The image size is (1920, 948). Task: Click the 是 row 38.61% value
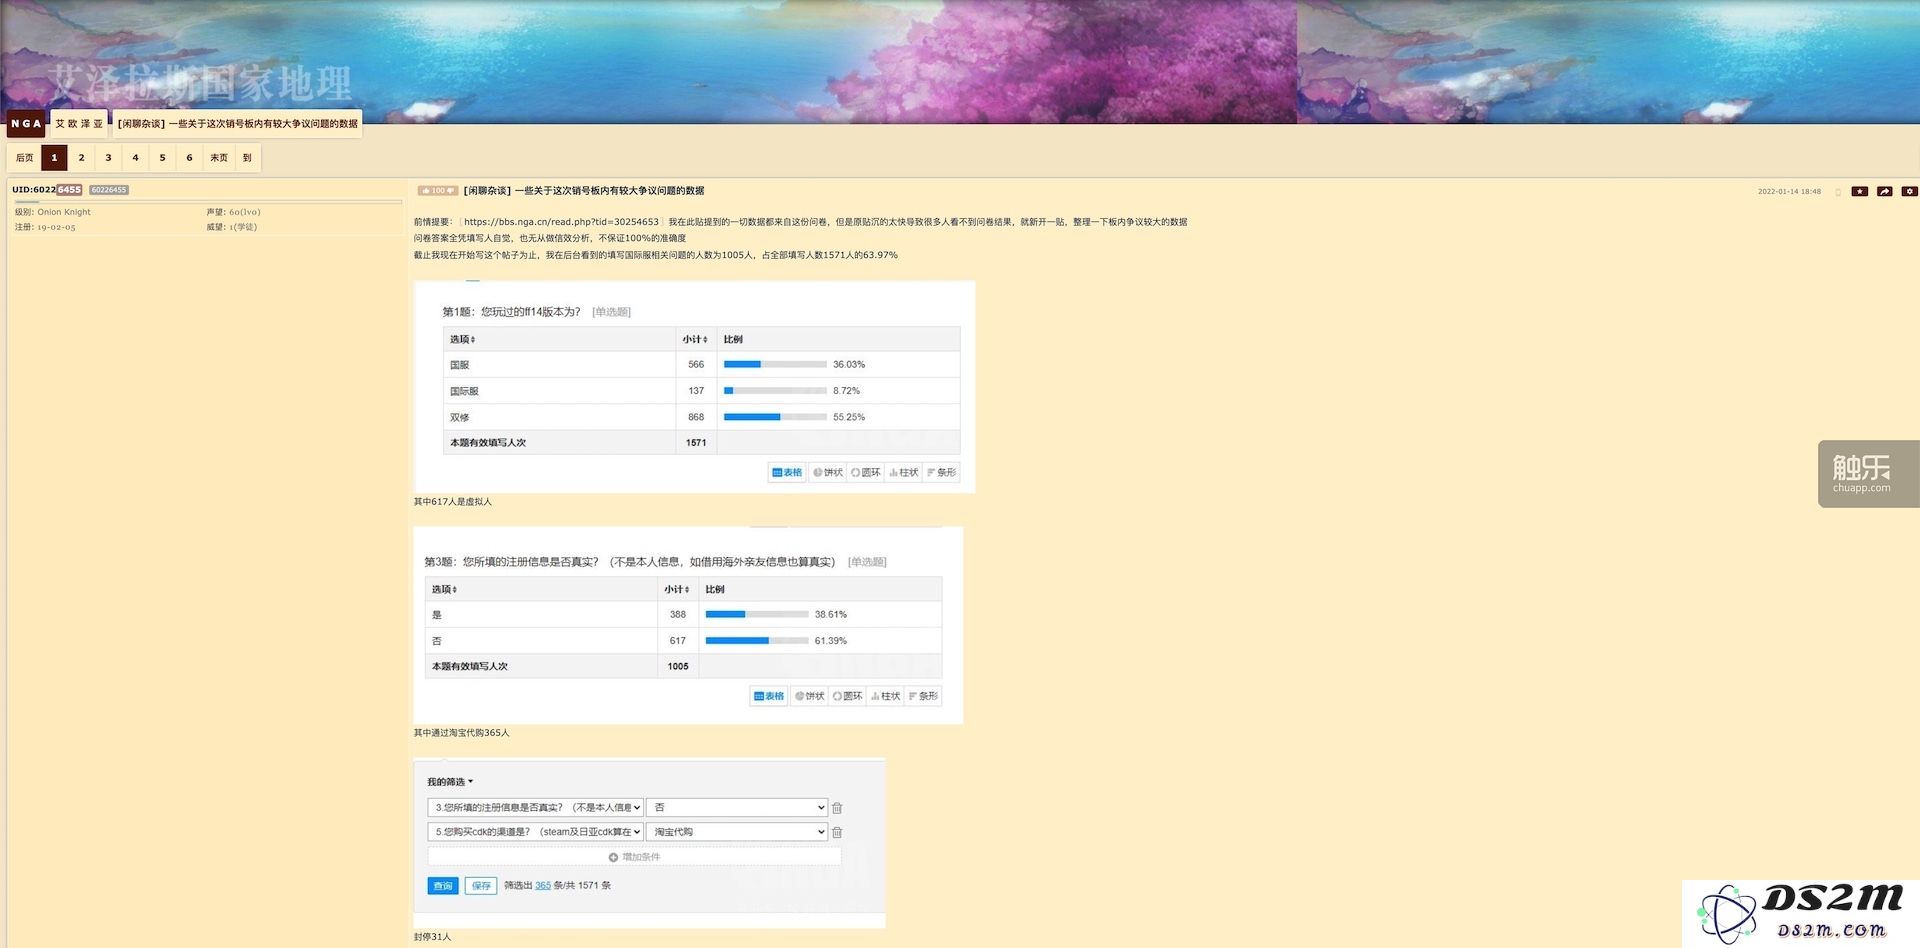tap(831, 615)
